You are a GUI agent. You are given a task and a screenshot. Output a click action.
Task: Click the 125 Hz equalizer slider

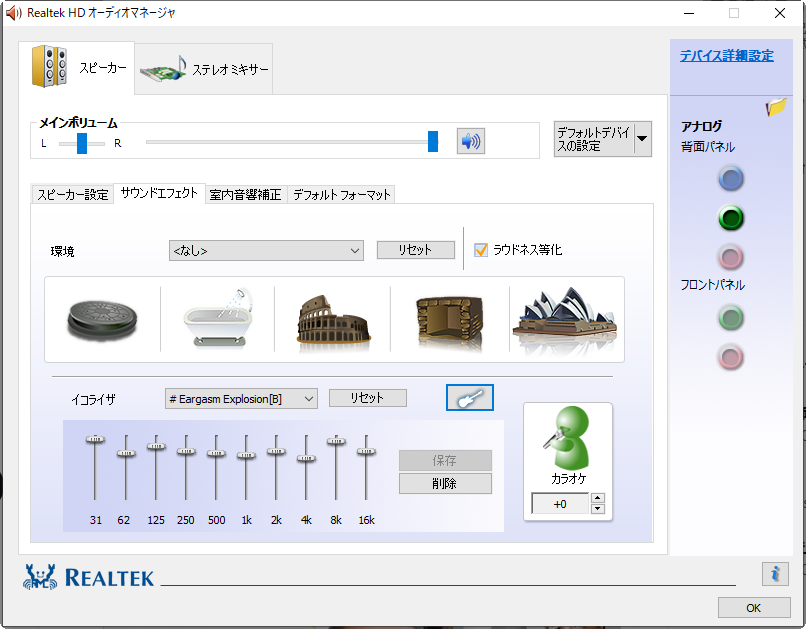[x=156, y=446]
